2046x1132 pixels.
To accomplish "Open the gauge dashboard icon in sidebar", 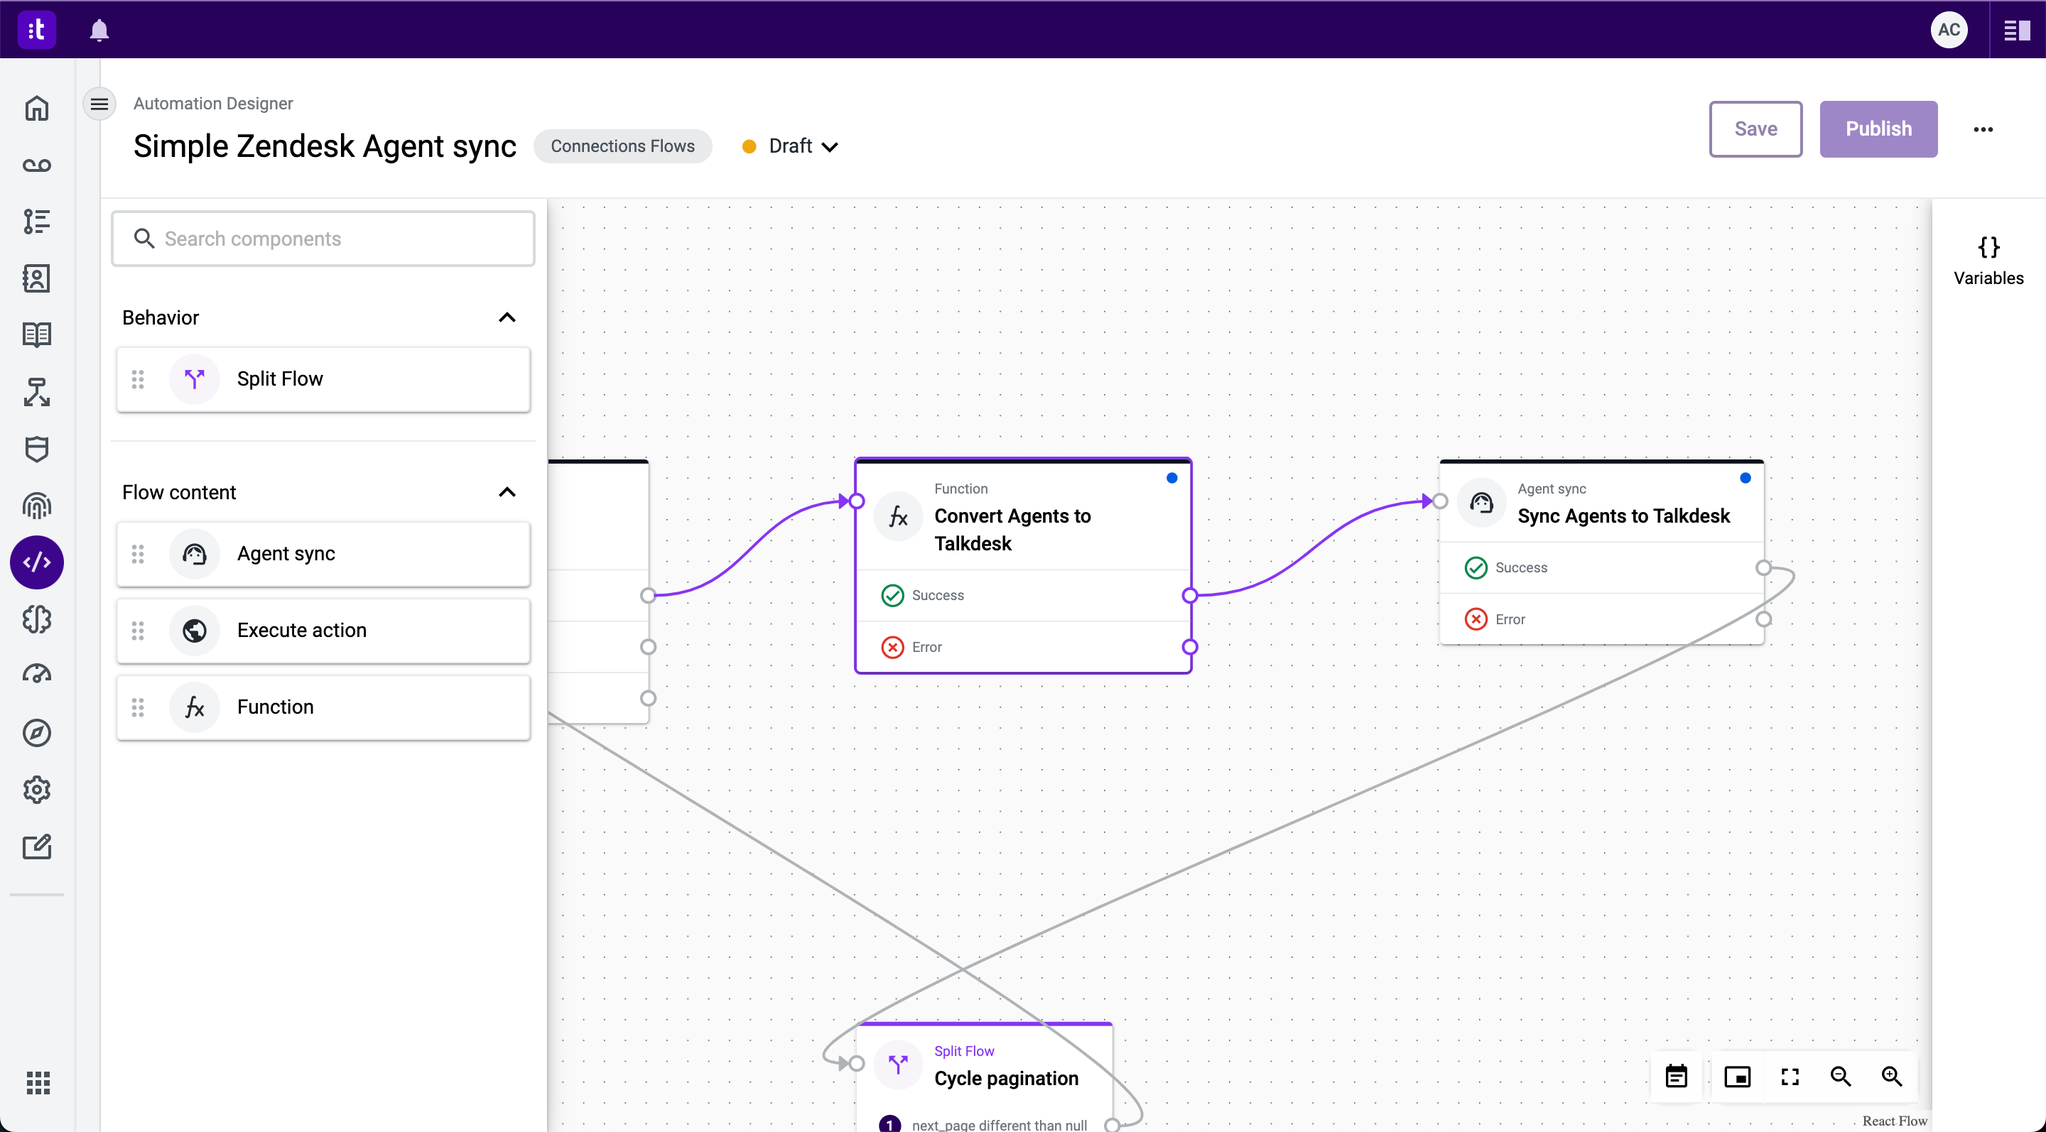I will (37, 675).
